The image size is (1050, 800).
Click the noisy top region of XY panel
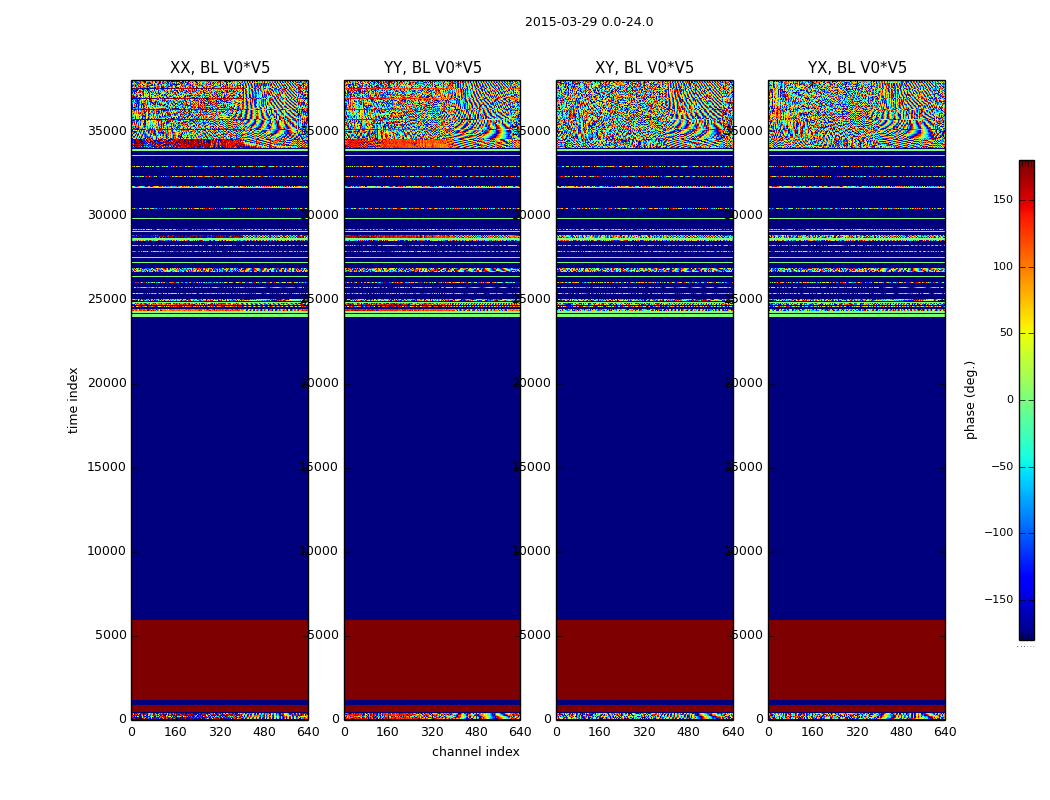point(644,112)
